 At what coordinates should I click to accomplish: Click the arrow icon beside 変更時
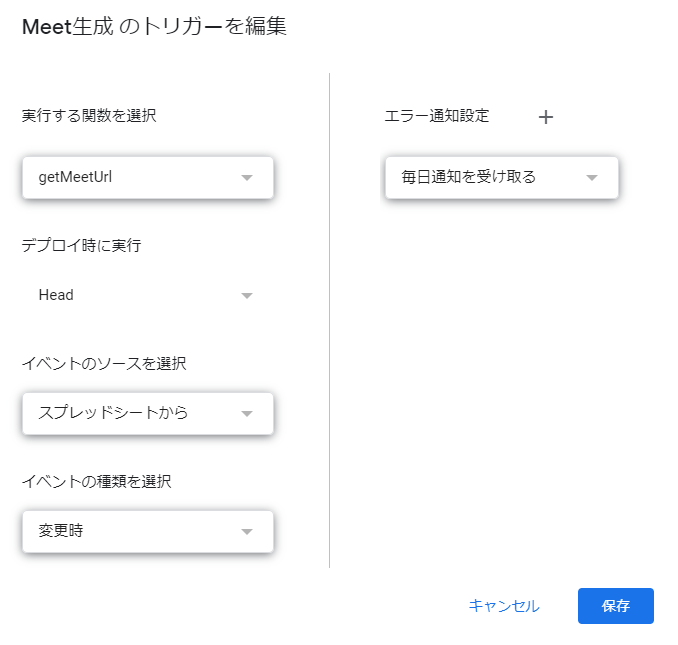pyautogui.click(x=247, y=531)
